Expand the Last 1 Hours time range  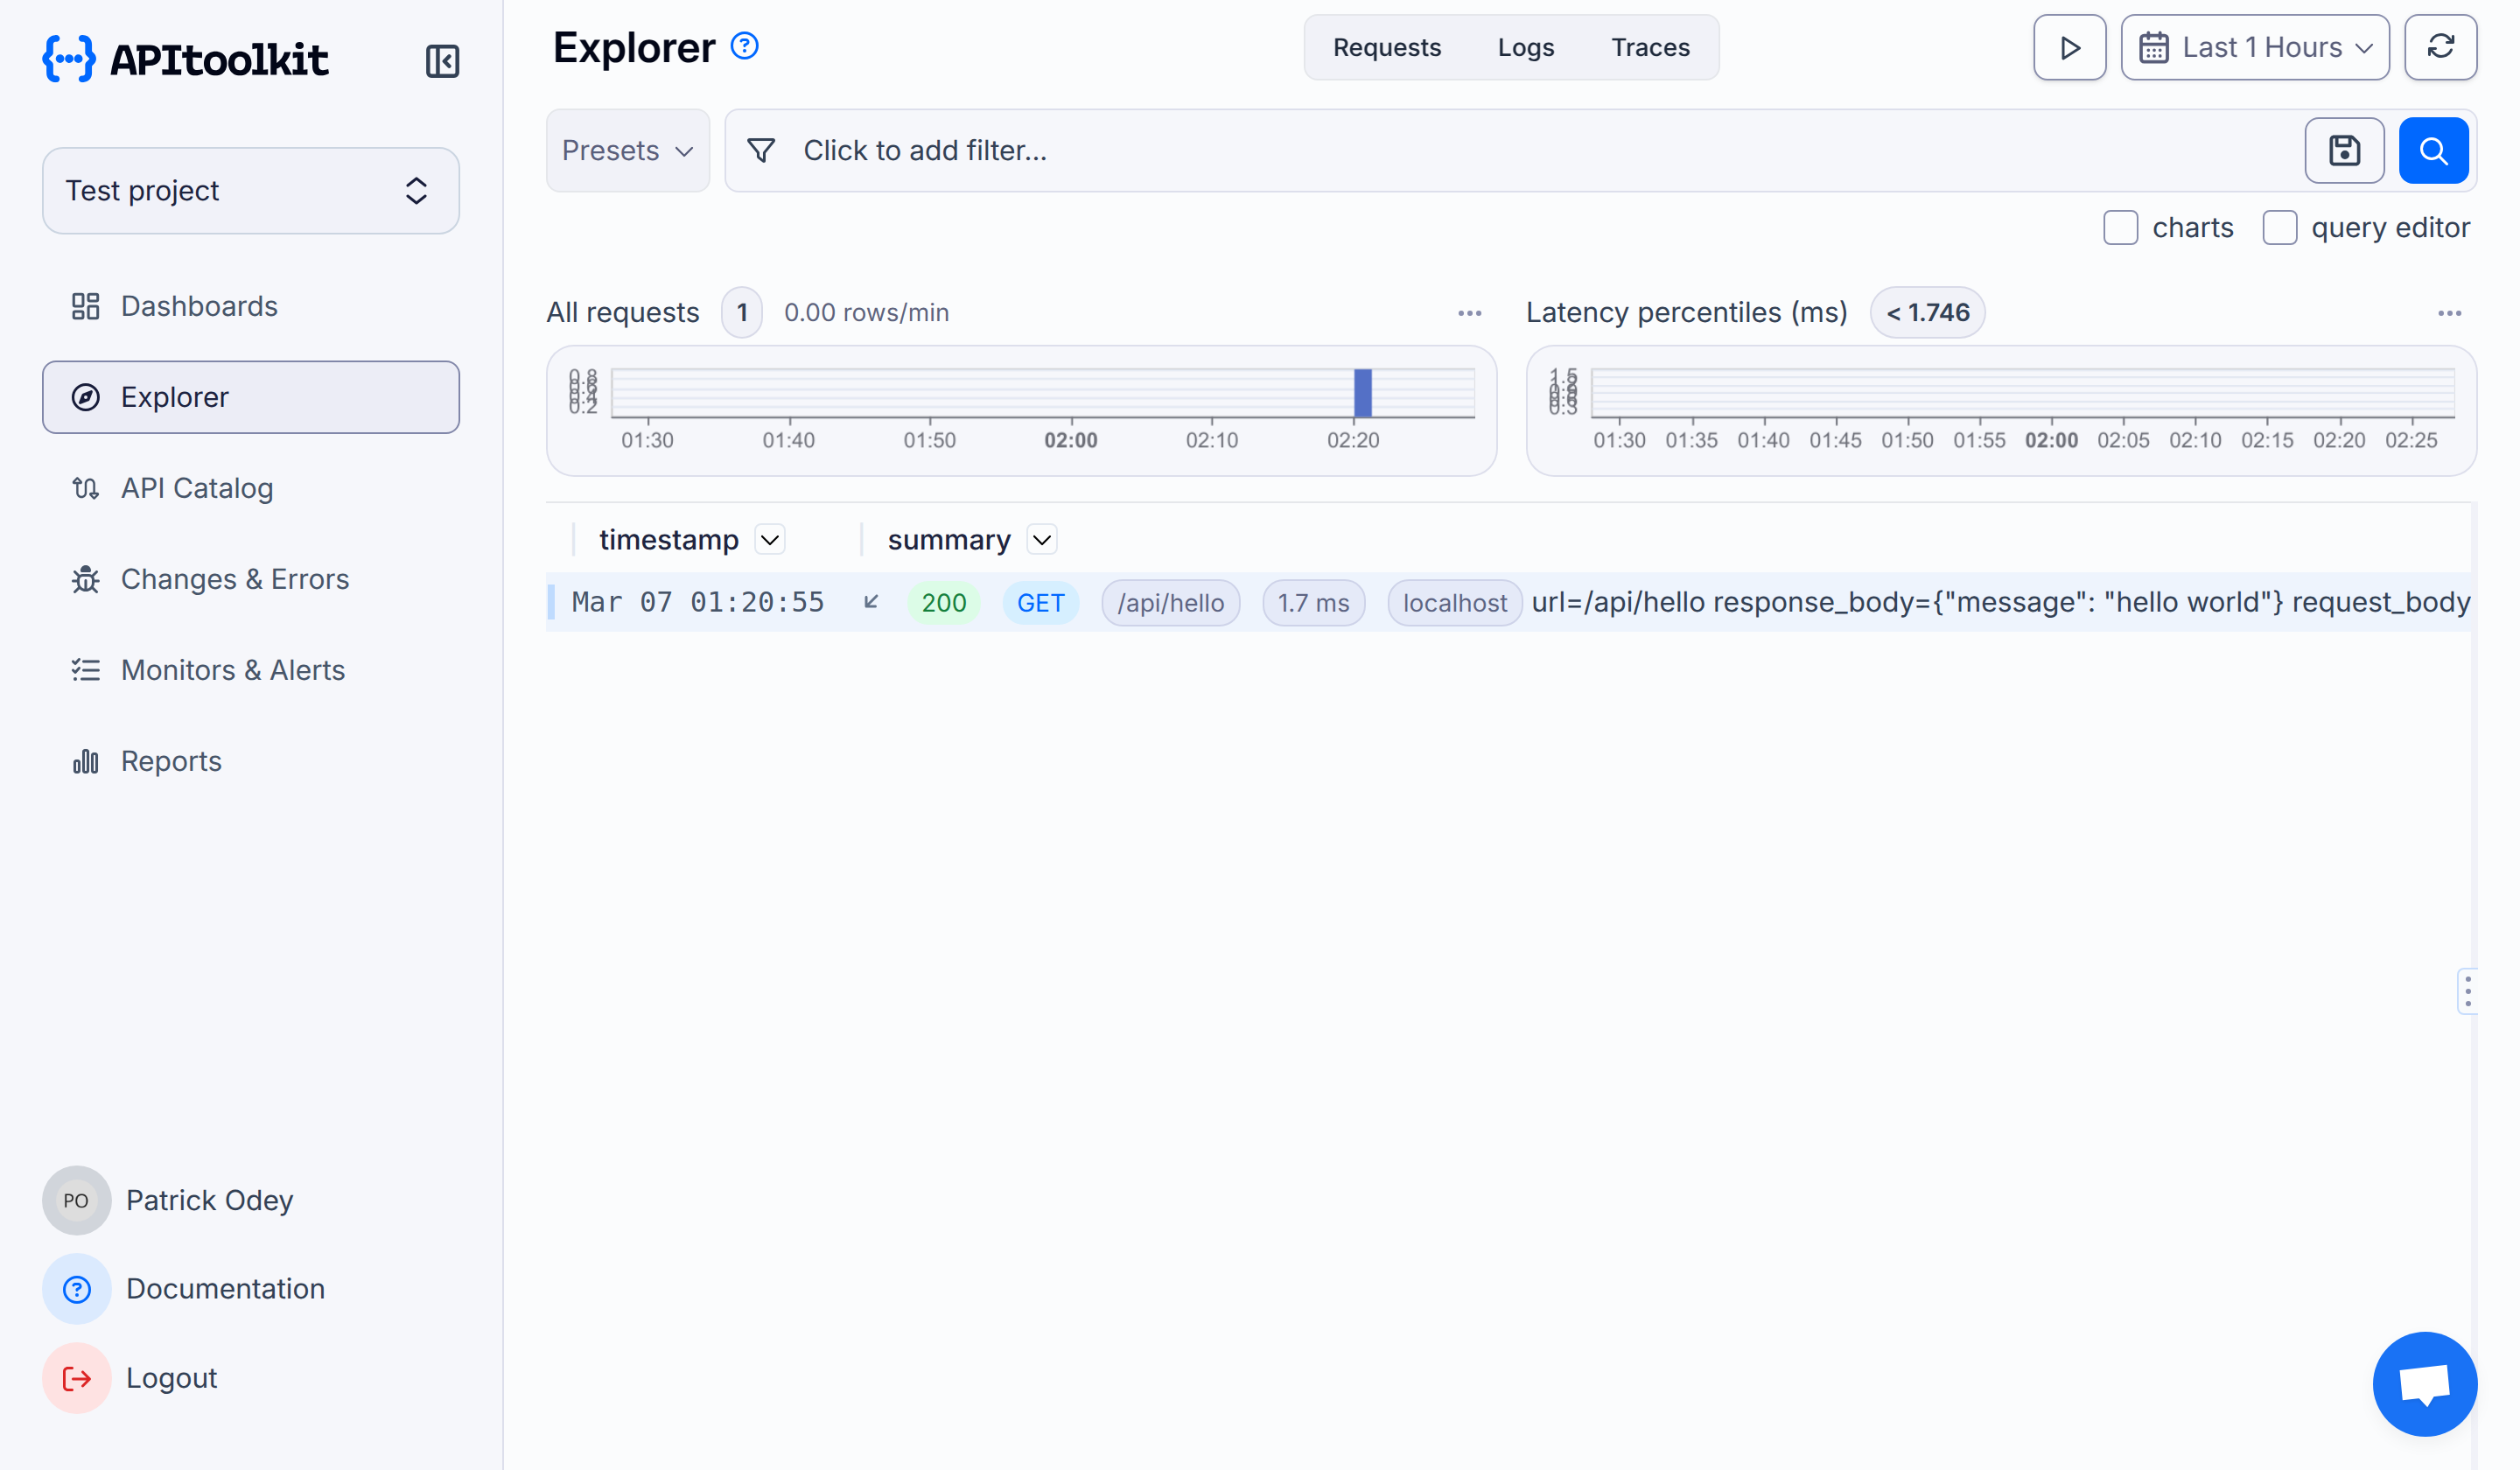(x=2255, y=47)
